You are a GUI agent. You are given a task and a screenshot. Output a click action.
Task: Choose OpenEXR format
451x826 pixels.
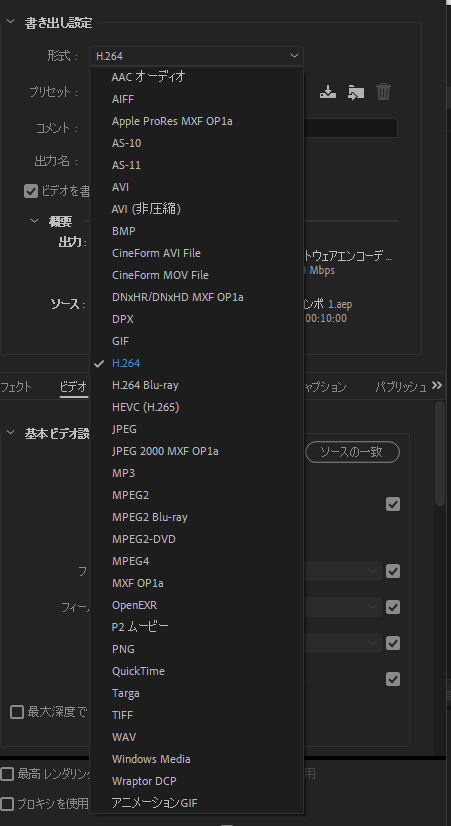pos(196,605)
